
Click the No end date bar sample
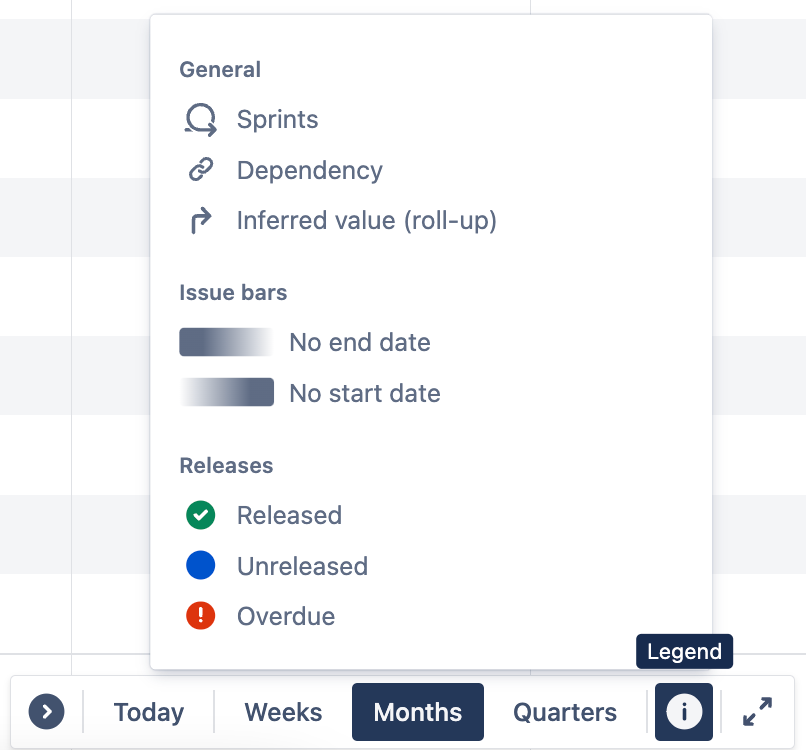[x=226, y=342]
